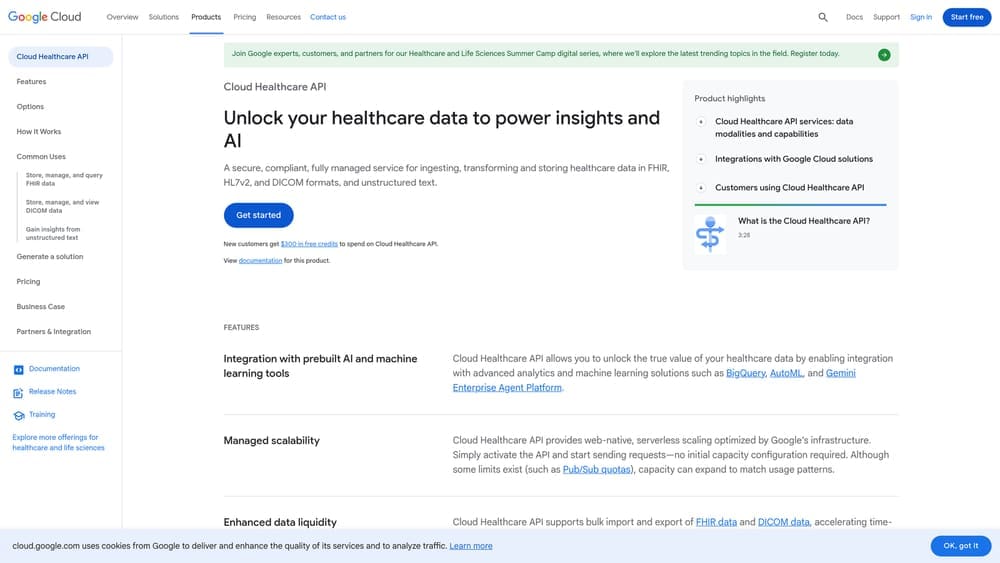
Task: Go to Common Uses in sidebar
Action: (41, 156)
